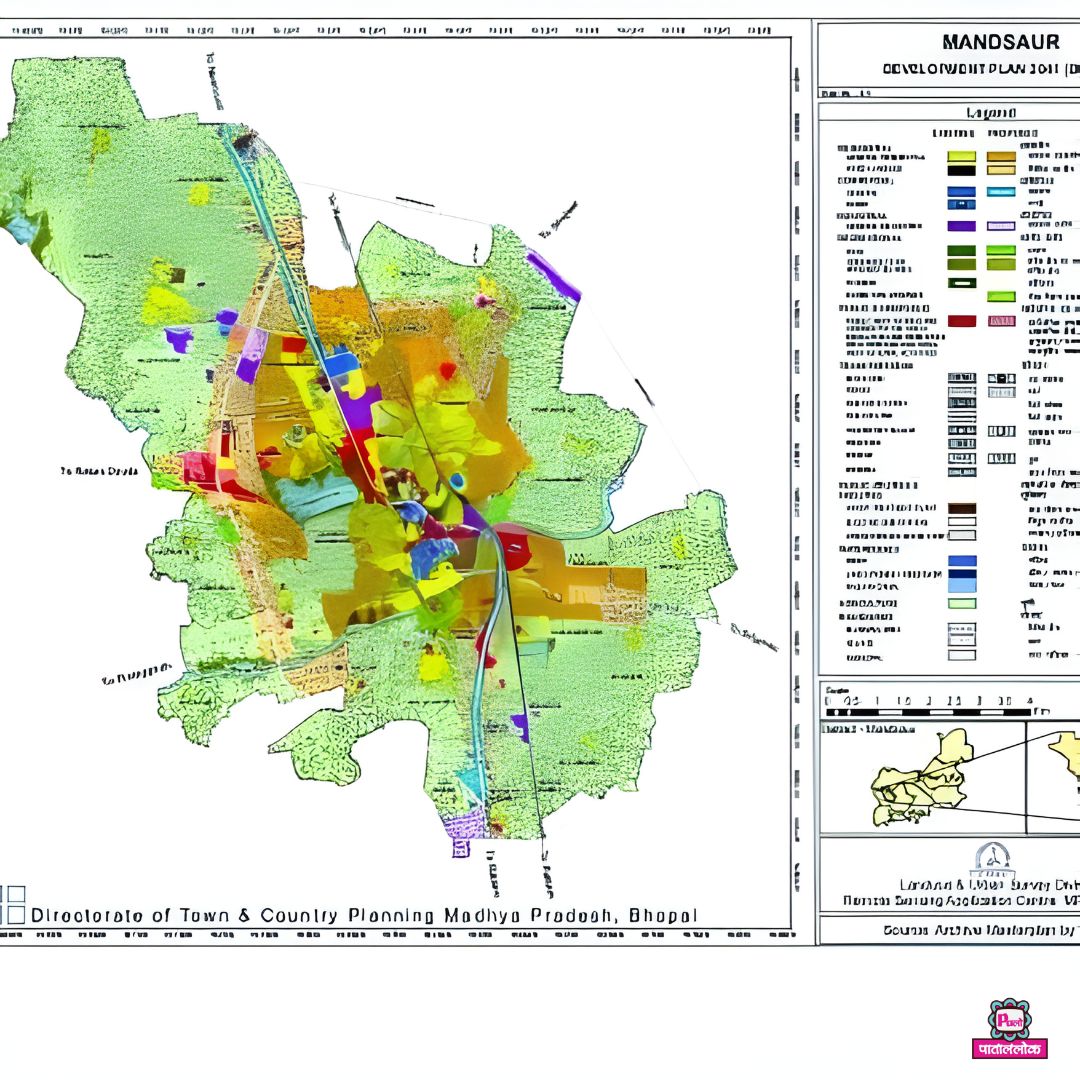The width and height of the screenshot is (1080, 1080).
Task: Select the yellow district inset map
Action: [x=921, y=780]
